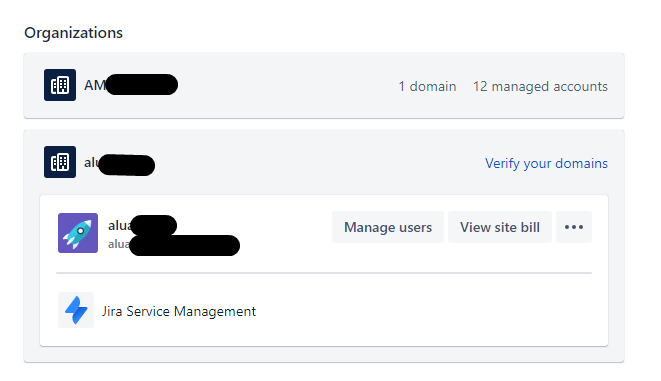The height and width of the screenshot is (381, 661).
Task: Click the Organizations heading
Action: [73, 33]
